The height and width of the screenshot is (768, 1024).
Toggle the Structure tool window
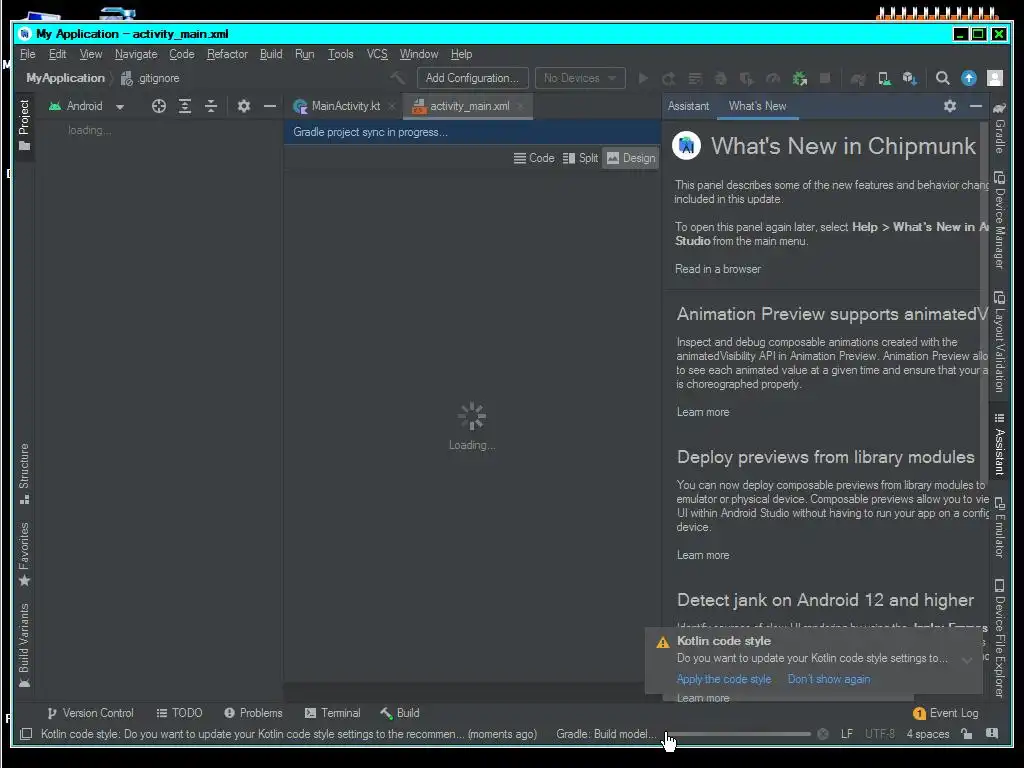tap(24, 473)
